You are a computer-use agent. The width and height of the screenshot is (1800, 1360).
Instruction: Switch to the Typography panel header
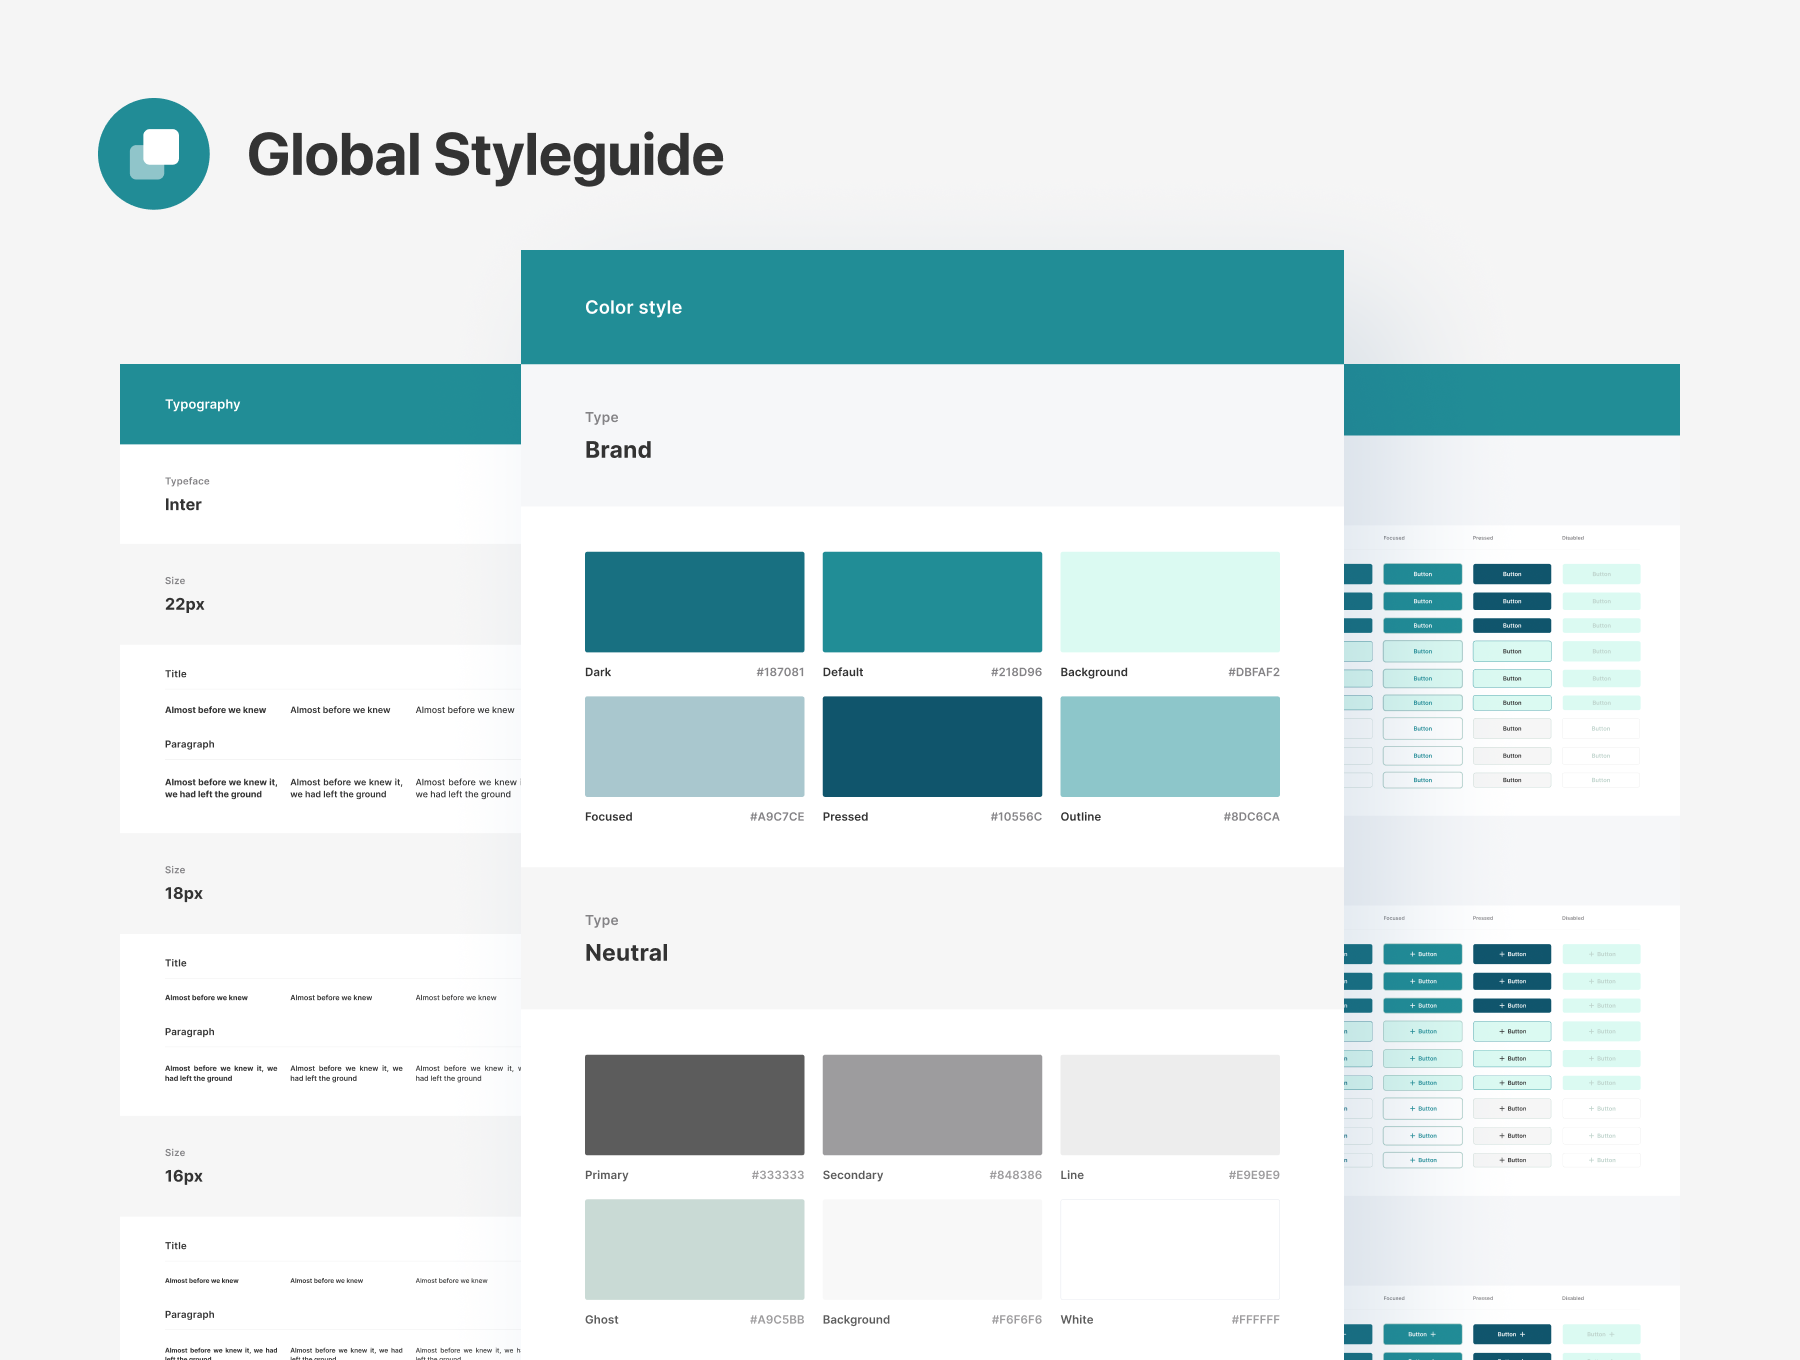[203, 404]
